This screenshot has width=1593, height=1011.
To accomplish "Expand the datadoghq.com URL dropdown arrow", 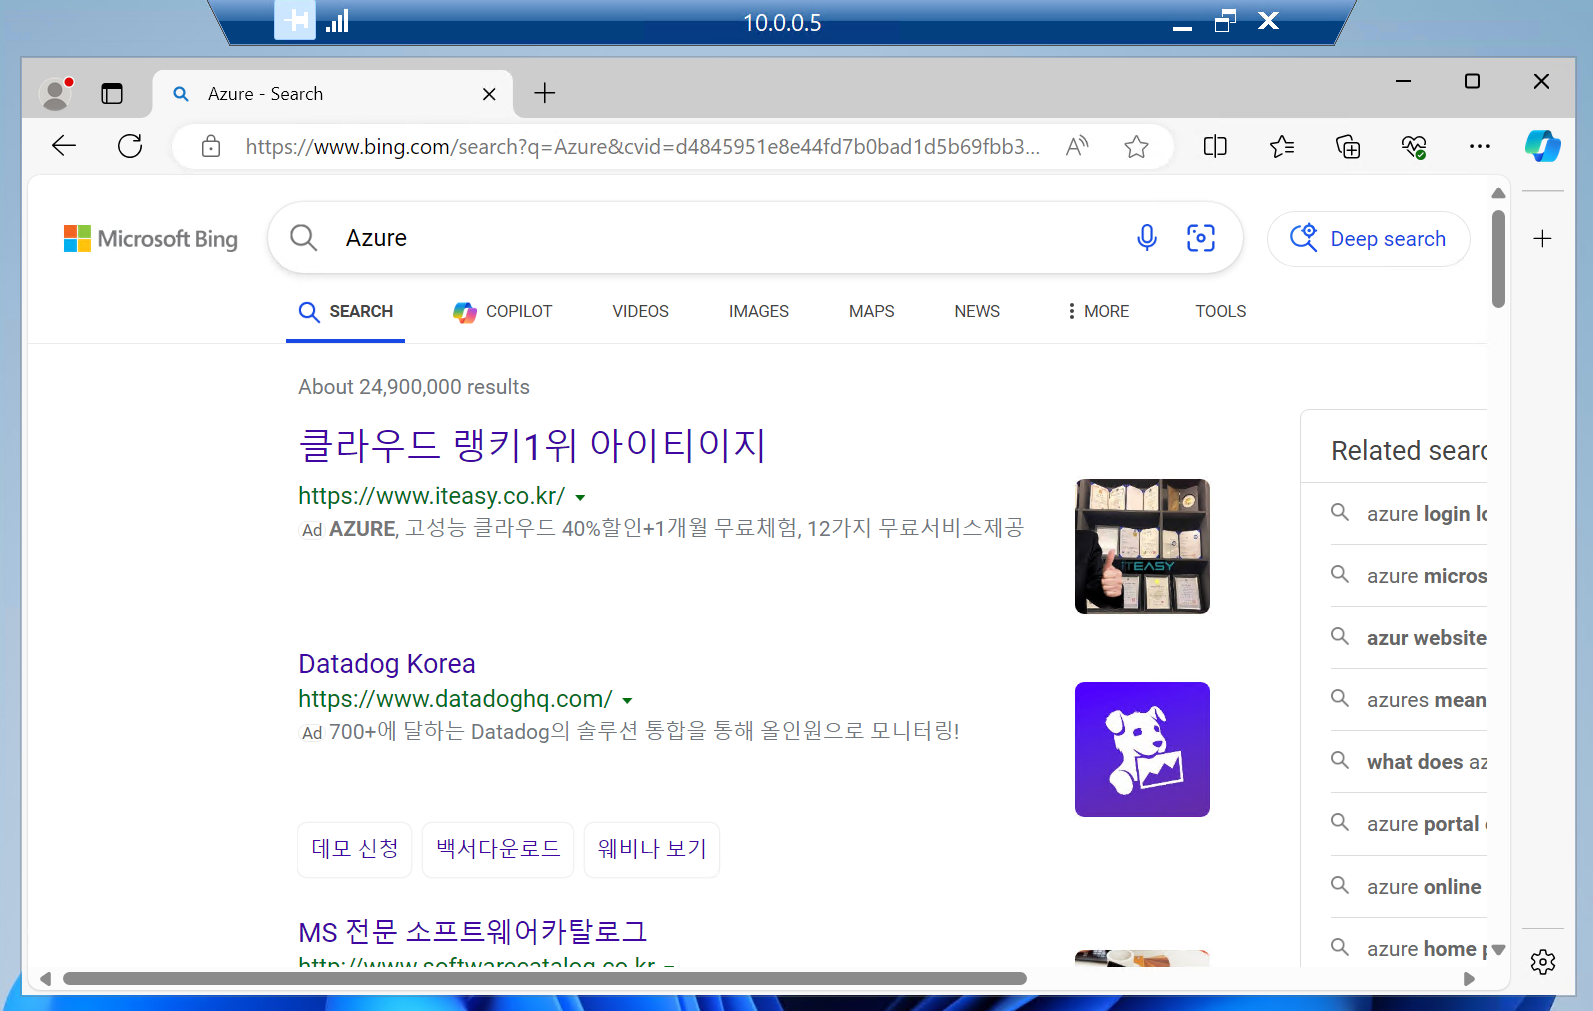I will (627, 700).
